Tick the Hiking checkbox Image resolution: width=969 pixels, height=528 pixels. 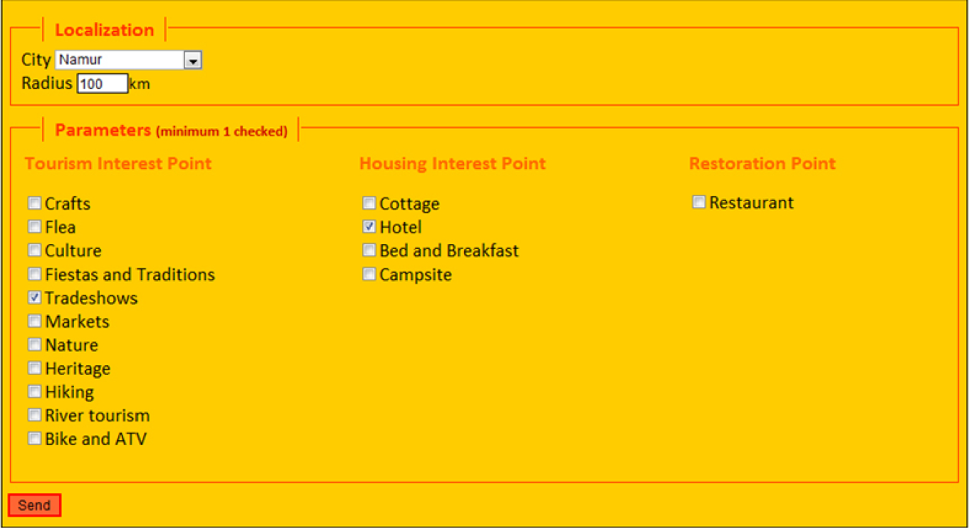[x=35, y=391]
